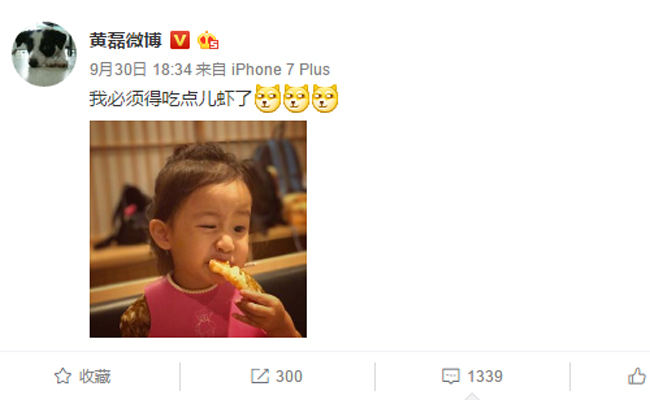Click the 收藏 text label
Image resolution: width=650 pixels, height=400 pixels.
(95, 376)
